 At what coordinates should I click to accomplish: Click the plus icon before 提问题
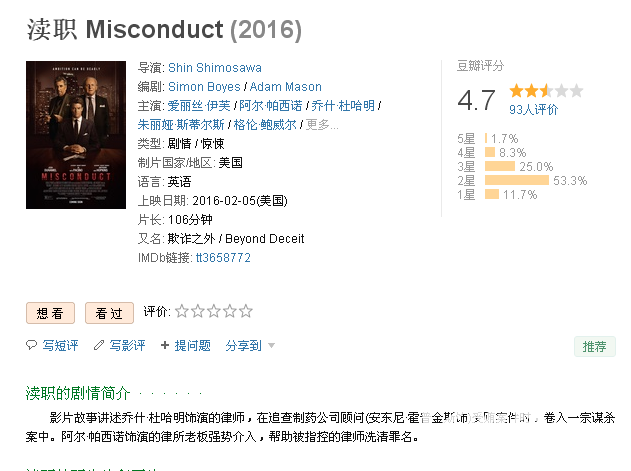(x=165, y=345)
